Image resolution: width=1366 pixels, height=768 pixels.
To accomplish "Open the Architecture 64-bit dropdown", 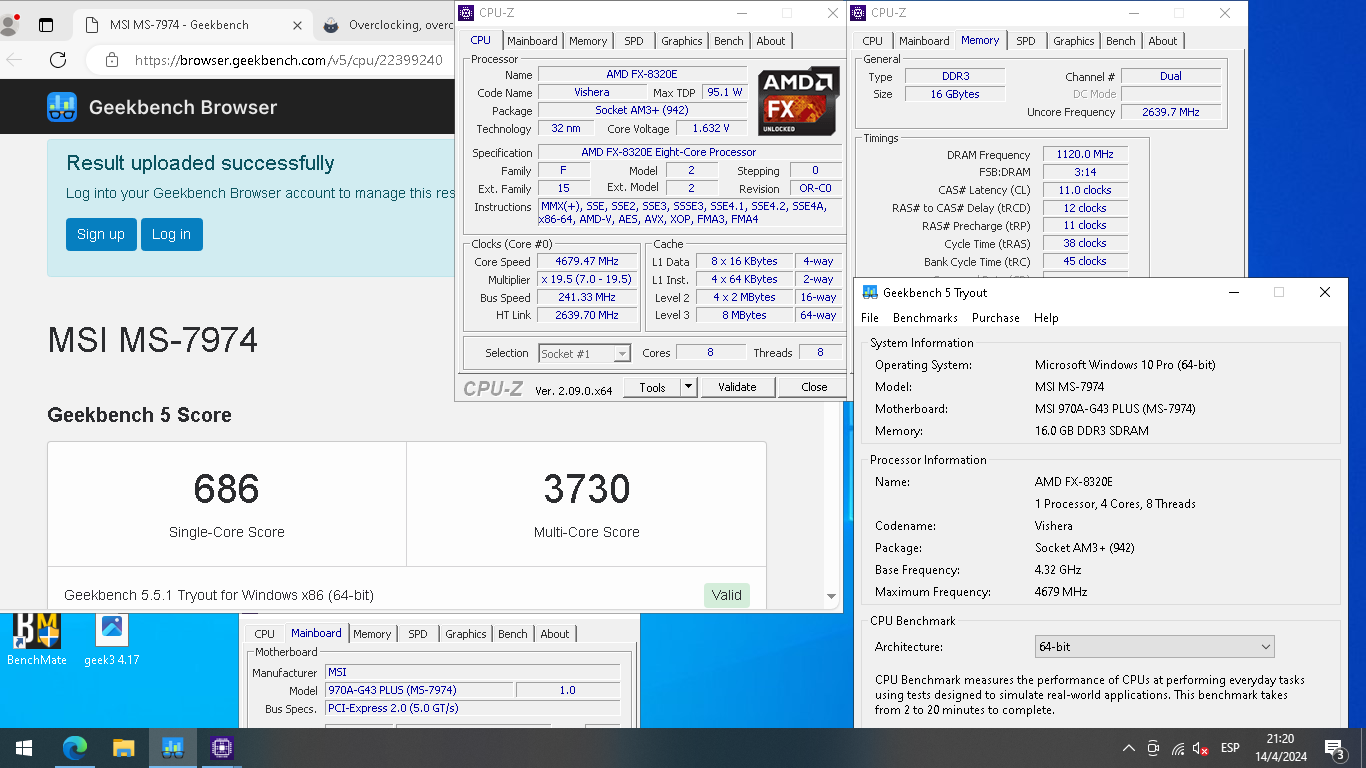I will (1154, 647).
